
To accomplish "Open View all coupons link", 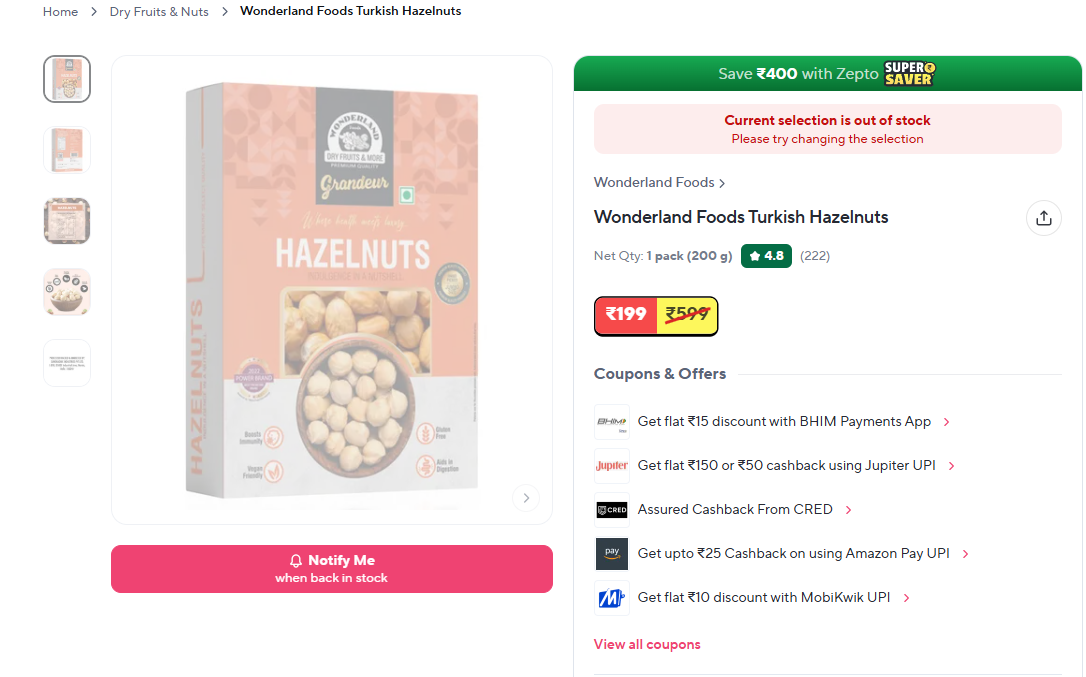I will 647,644.
